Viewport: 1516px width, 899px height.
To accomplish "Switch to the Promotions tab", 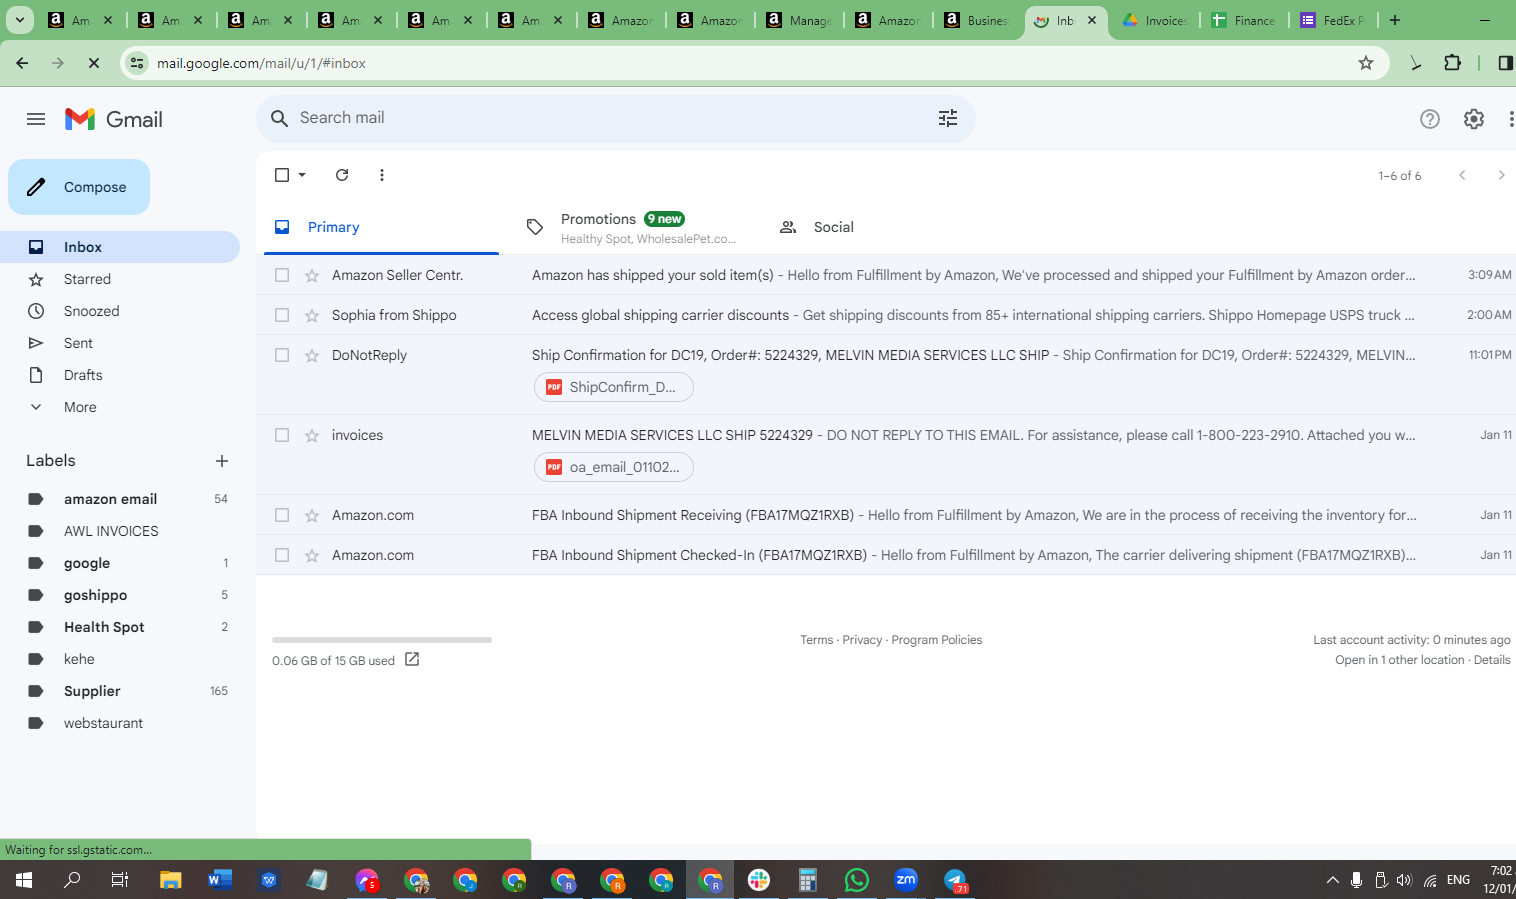I will click(x=632, y=227).
